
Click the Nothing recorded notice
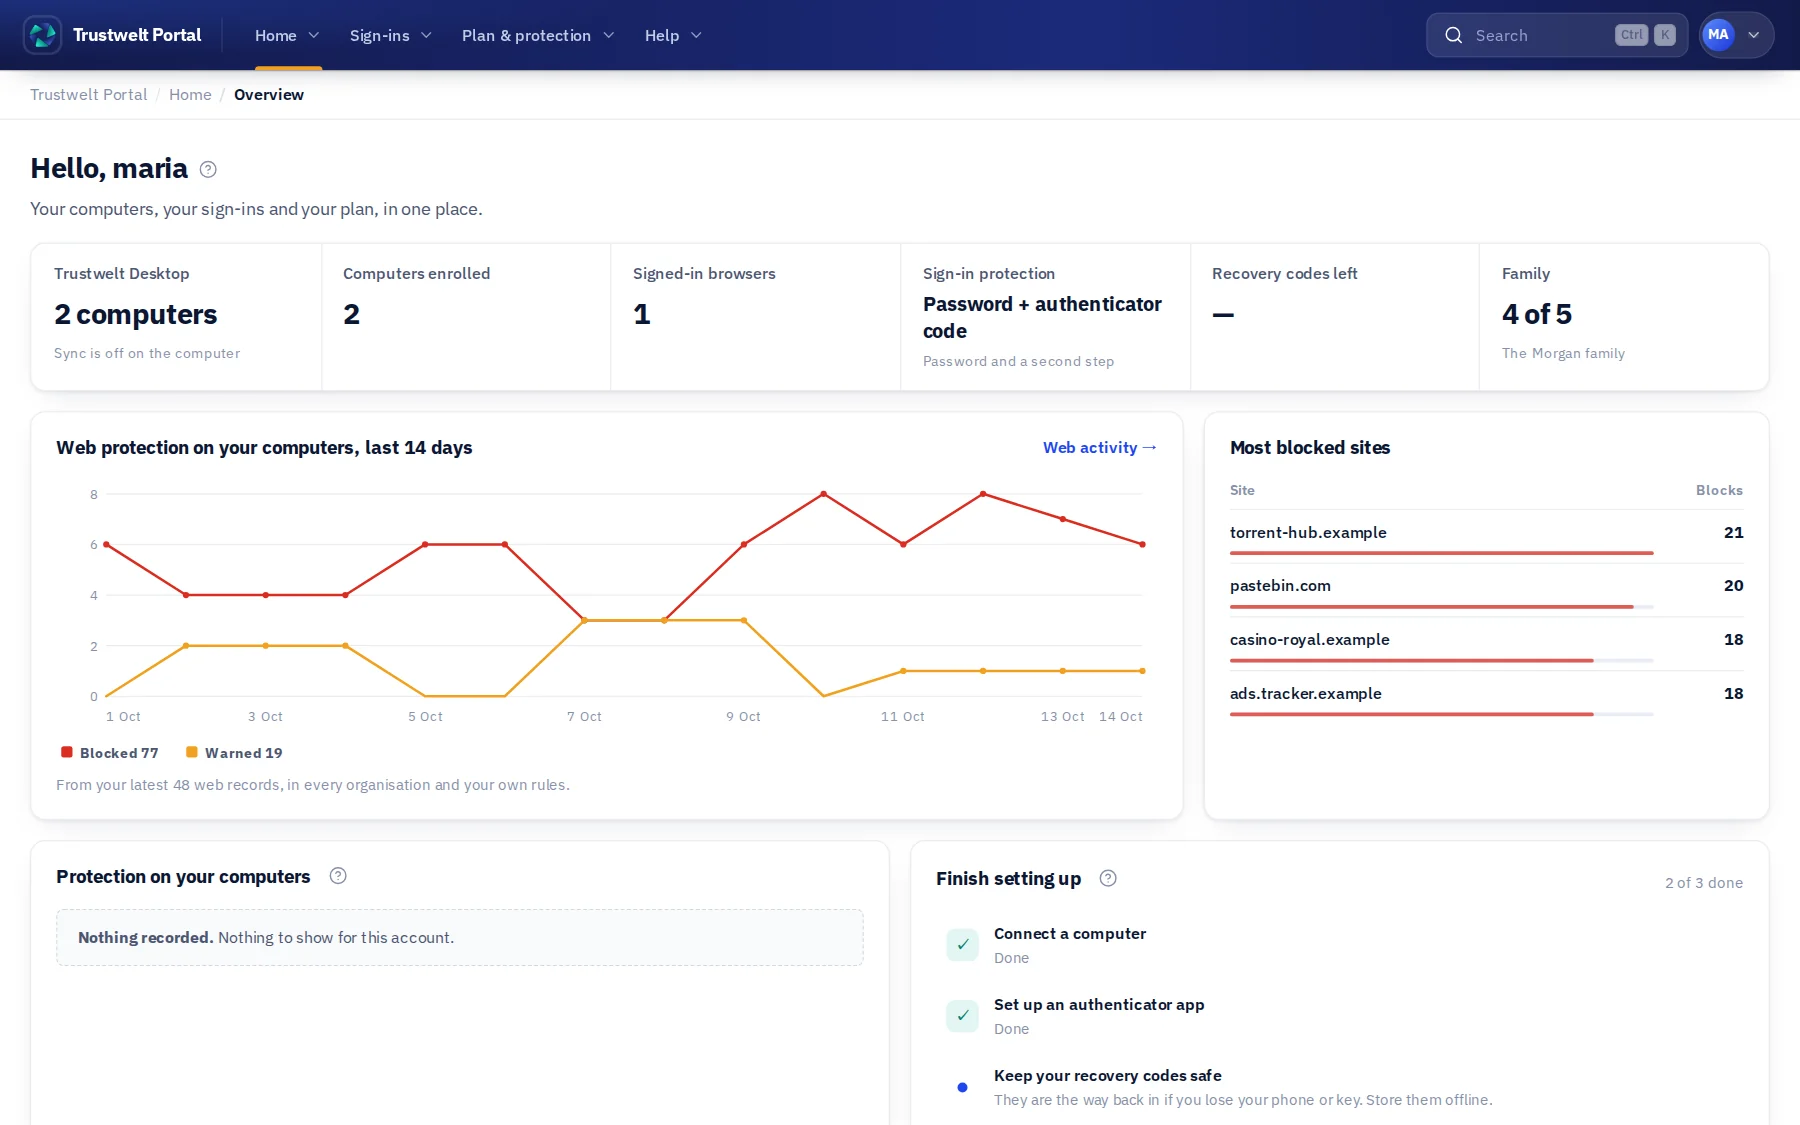(x=460, y=937)
